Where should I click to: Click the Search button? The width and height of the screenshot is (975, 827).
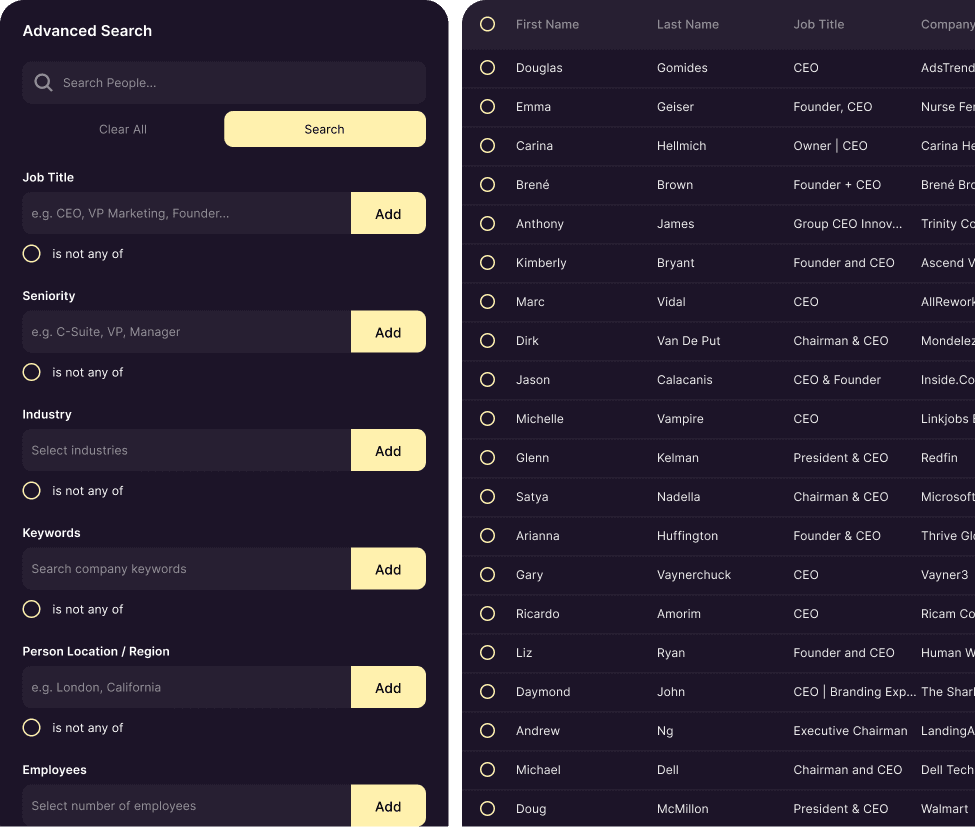(x=324, y=129)
